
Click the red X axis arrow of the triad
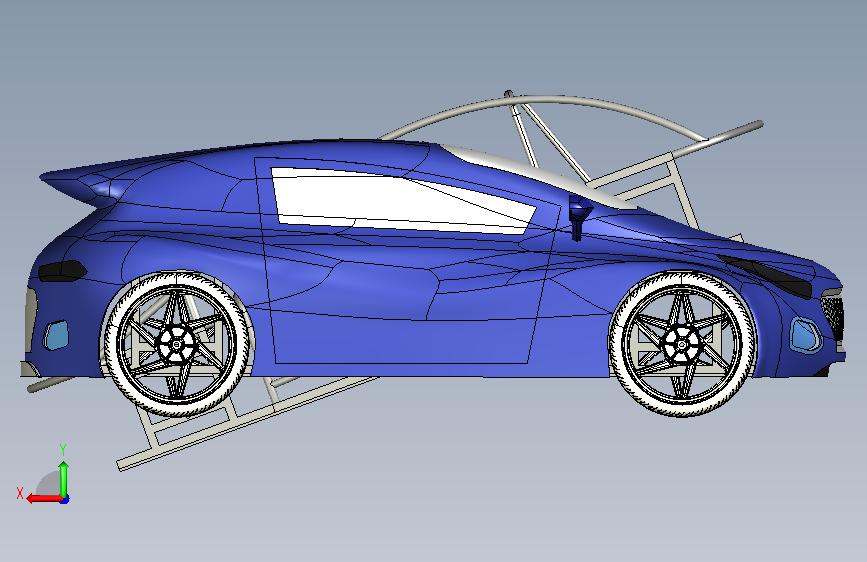pos(44,498)
